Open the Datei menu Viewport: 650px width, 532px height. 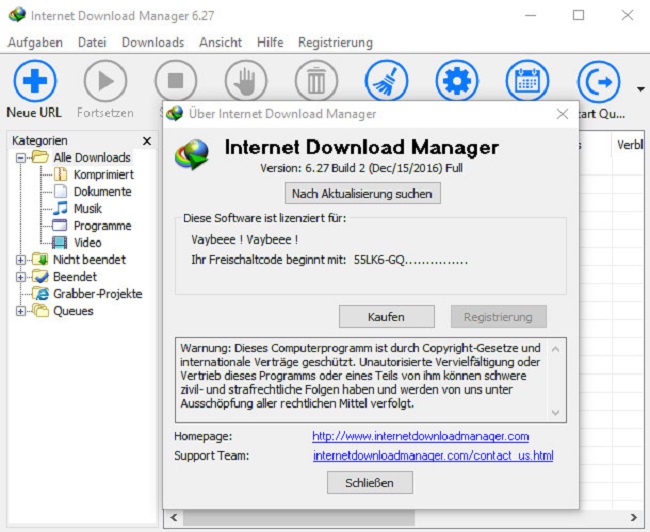[92, 42]
